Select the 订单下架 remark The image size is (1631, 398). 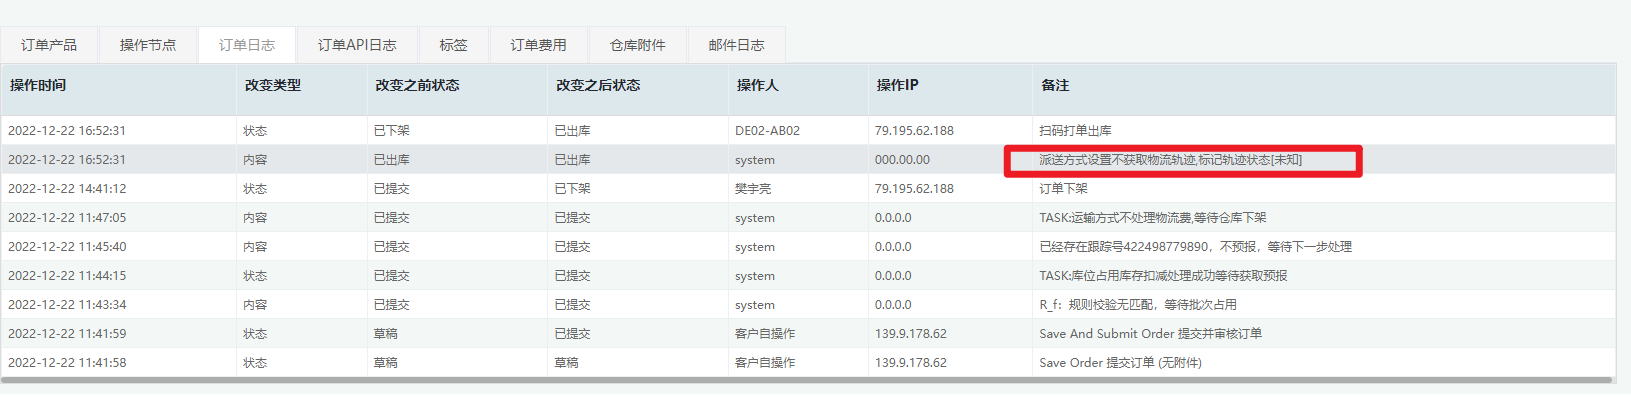tap(1063, 189)
